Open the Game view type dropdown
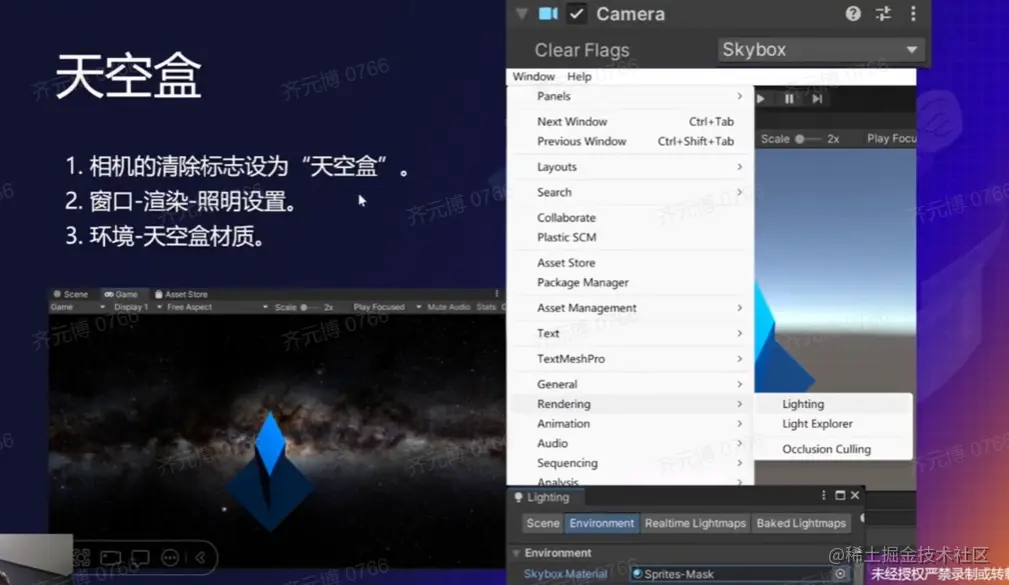Image resolution: width=1009 pixels, height=585 pixels. click(77, 307)
